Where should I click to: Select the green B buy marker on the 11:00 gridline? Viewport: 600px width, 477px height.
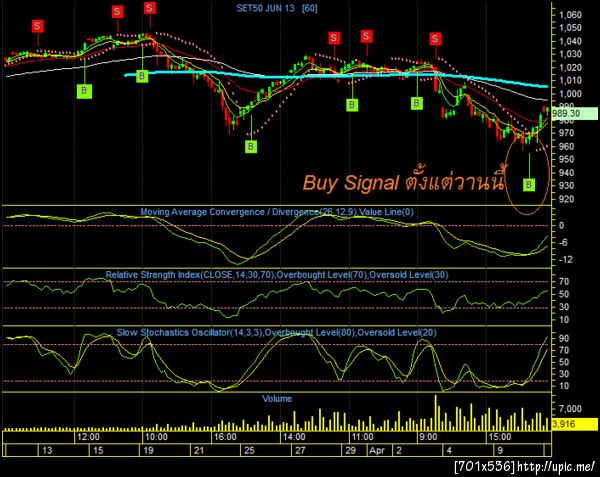352,104
